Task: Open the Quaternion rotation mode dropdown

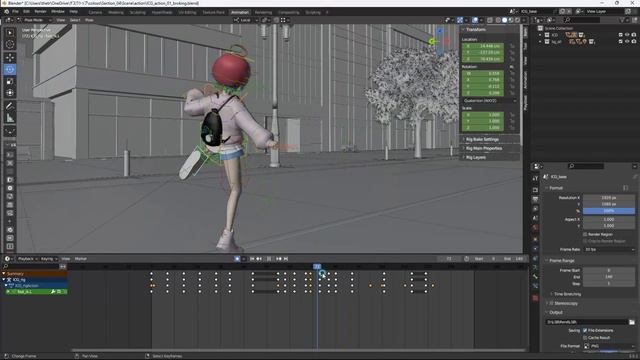Action: click(490, 101)
